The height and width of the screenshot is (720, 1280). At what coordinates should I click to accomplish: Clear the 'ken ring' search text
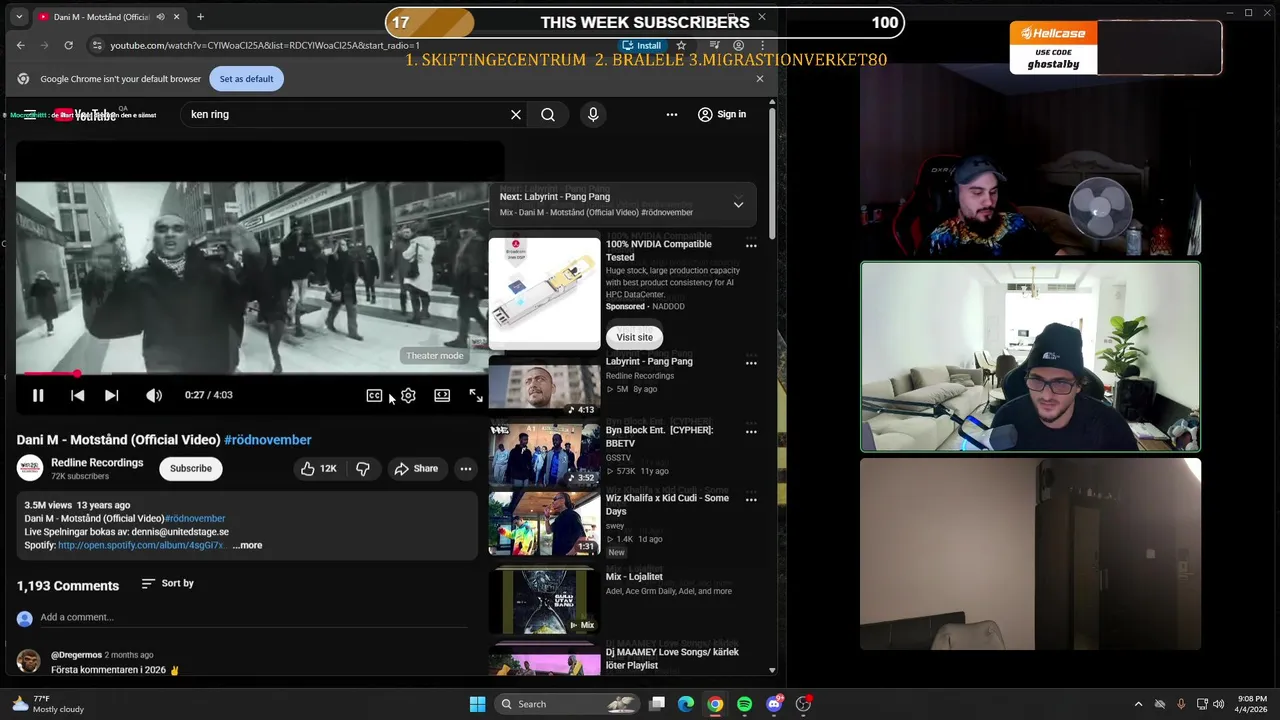(516, 115)
